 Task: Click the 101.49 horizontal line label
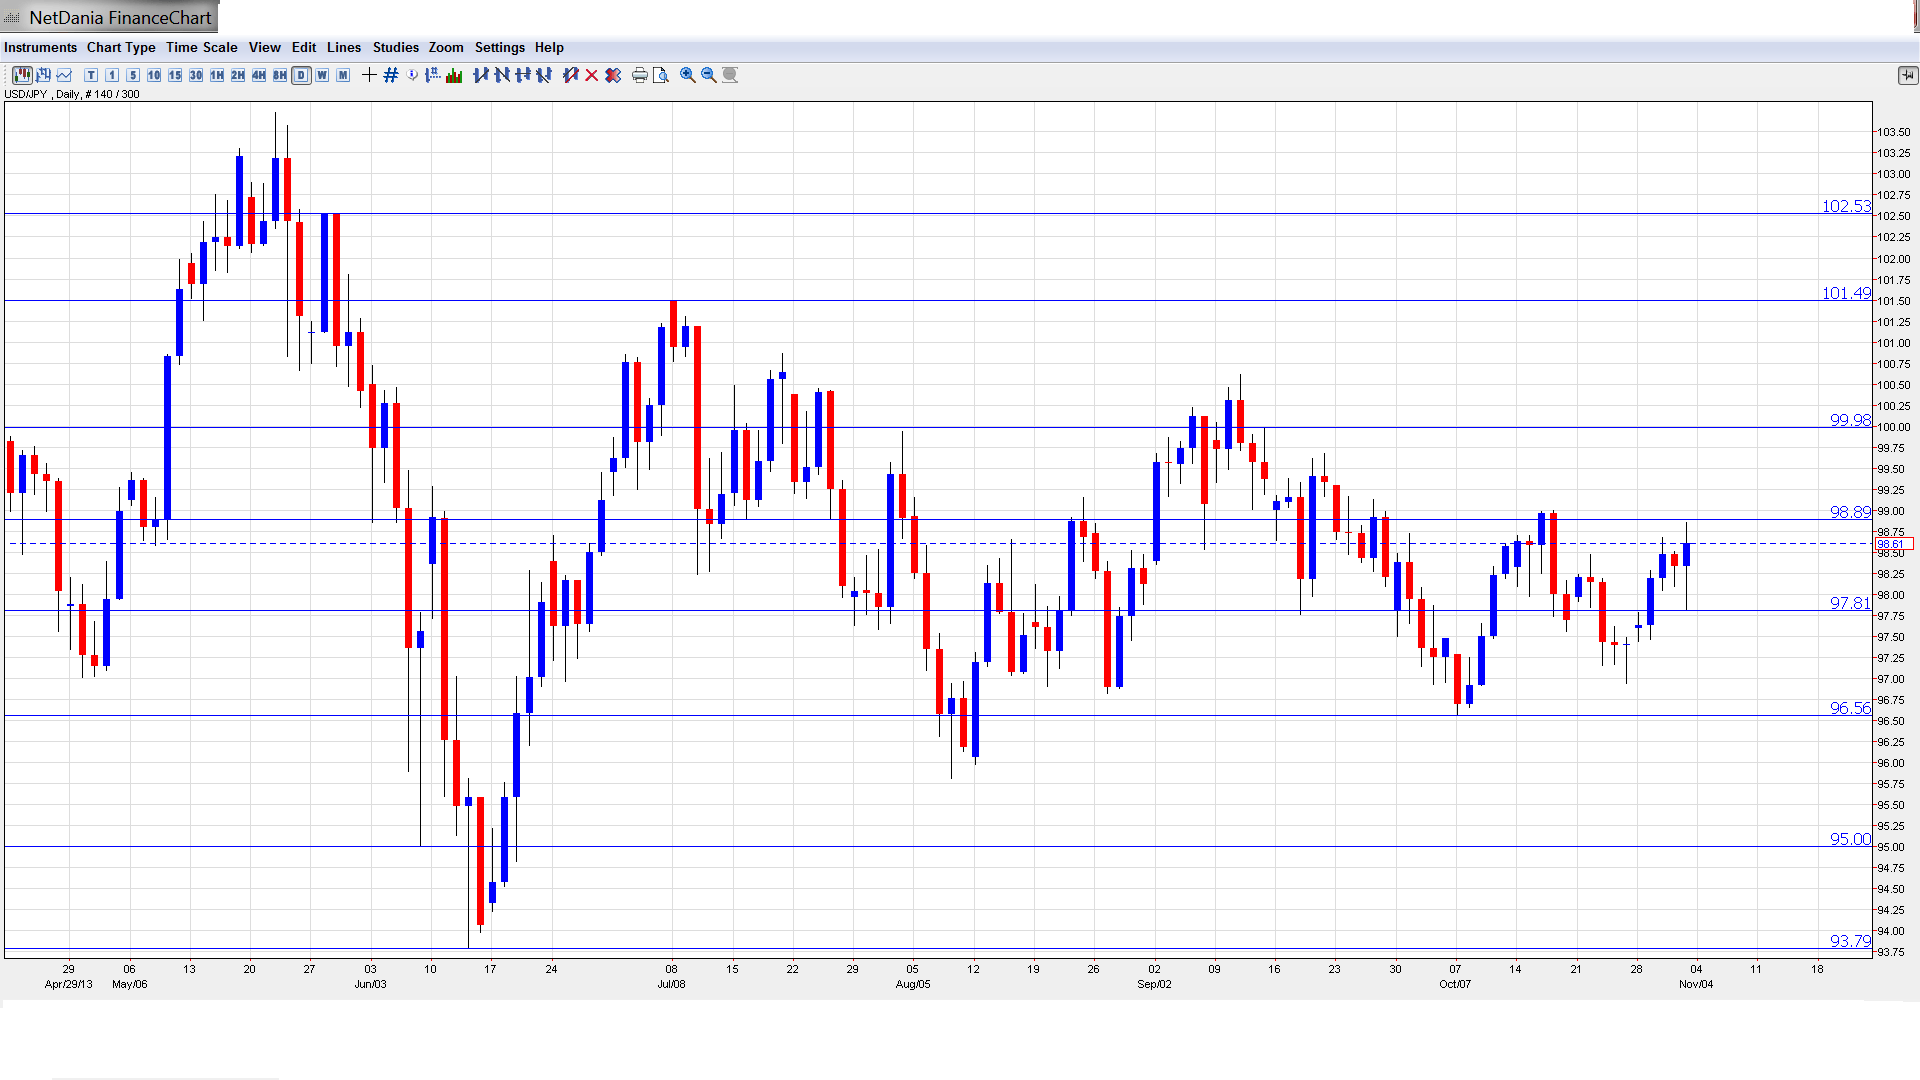pyautogui.click(x=1845, y=293)
